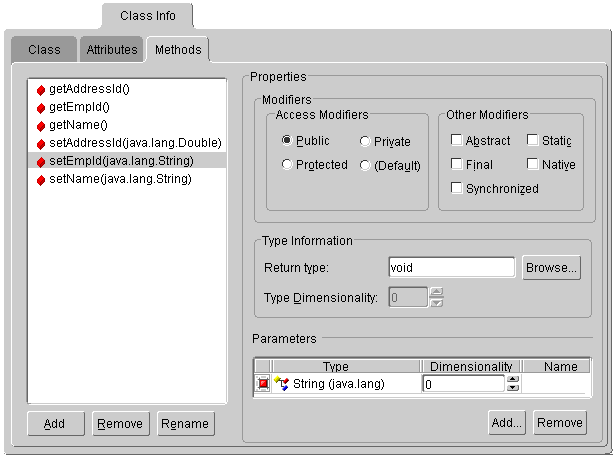This screenshot has height=456, width=613.
Task: Click Type Dimensionality spinner down arrow
Action: point(436,303)
